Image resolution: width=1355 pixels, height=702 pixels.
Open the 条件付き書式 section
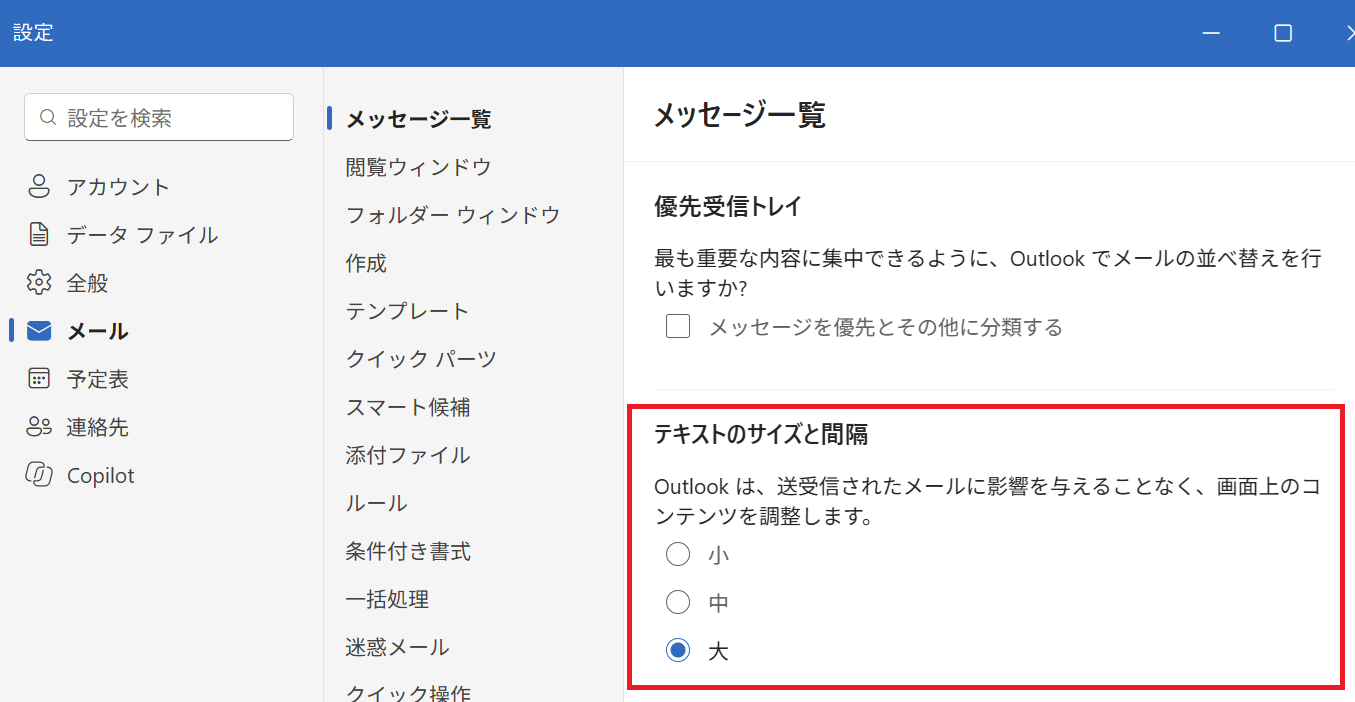pos(408,551)
